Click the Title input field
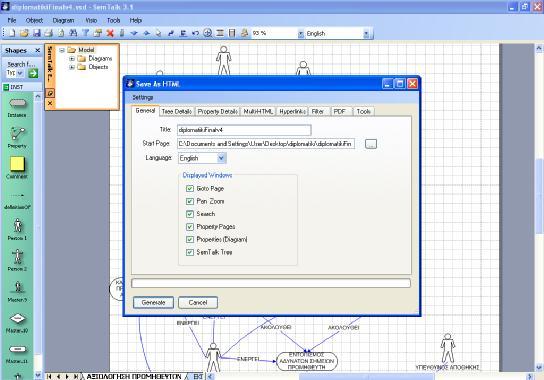Viewport: 544px width, 380px height. [244, 130]
